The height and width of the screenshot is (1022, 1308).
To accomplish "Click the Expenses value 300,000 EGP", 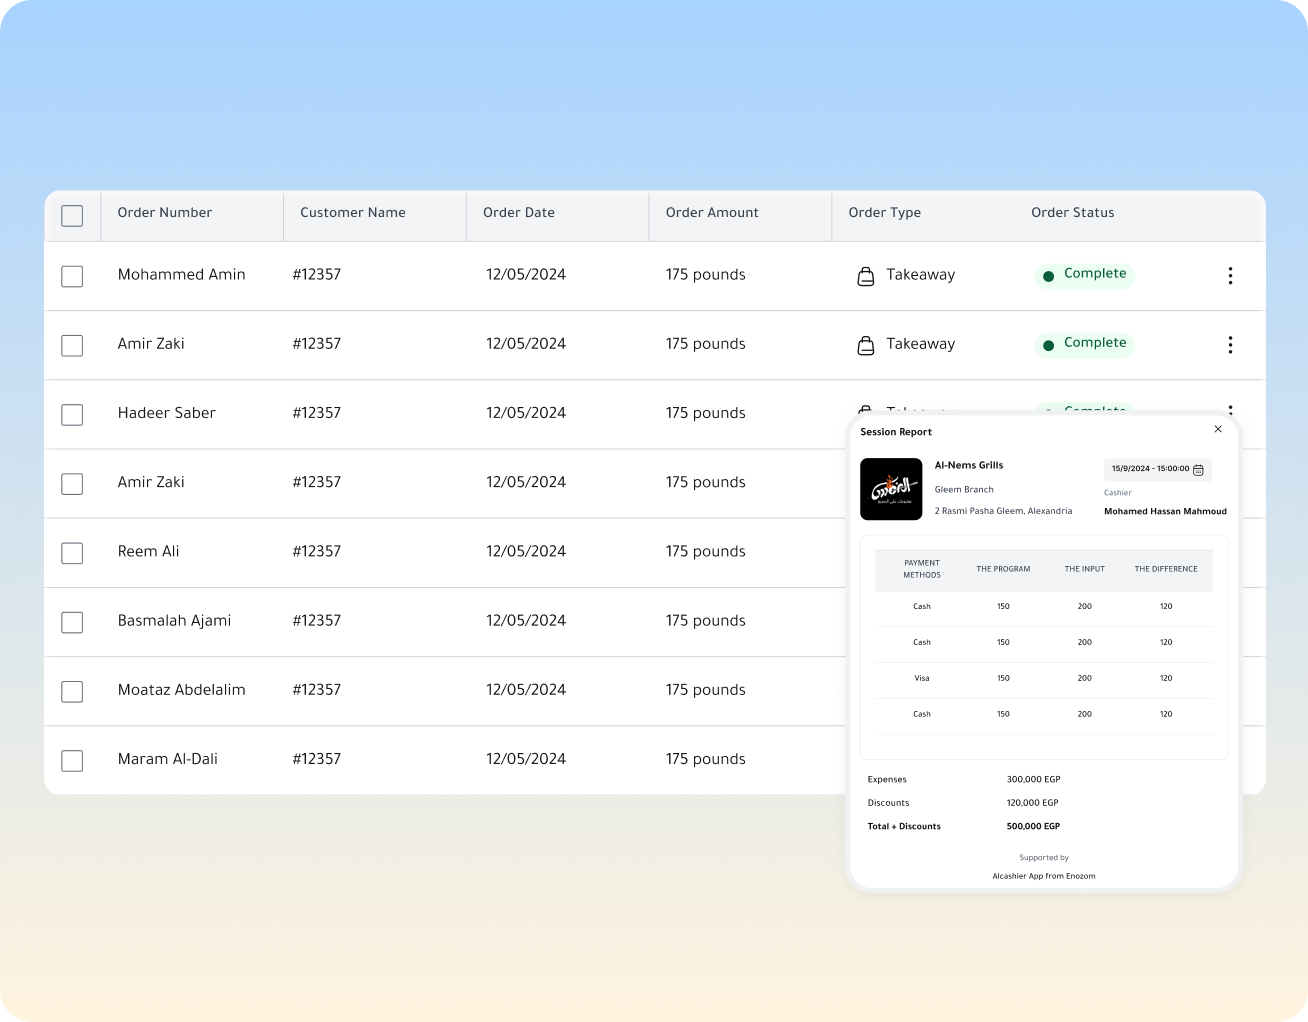I will (1033, 779).
